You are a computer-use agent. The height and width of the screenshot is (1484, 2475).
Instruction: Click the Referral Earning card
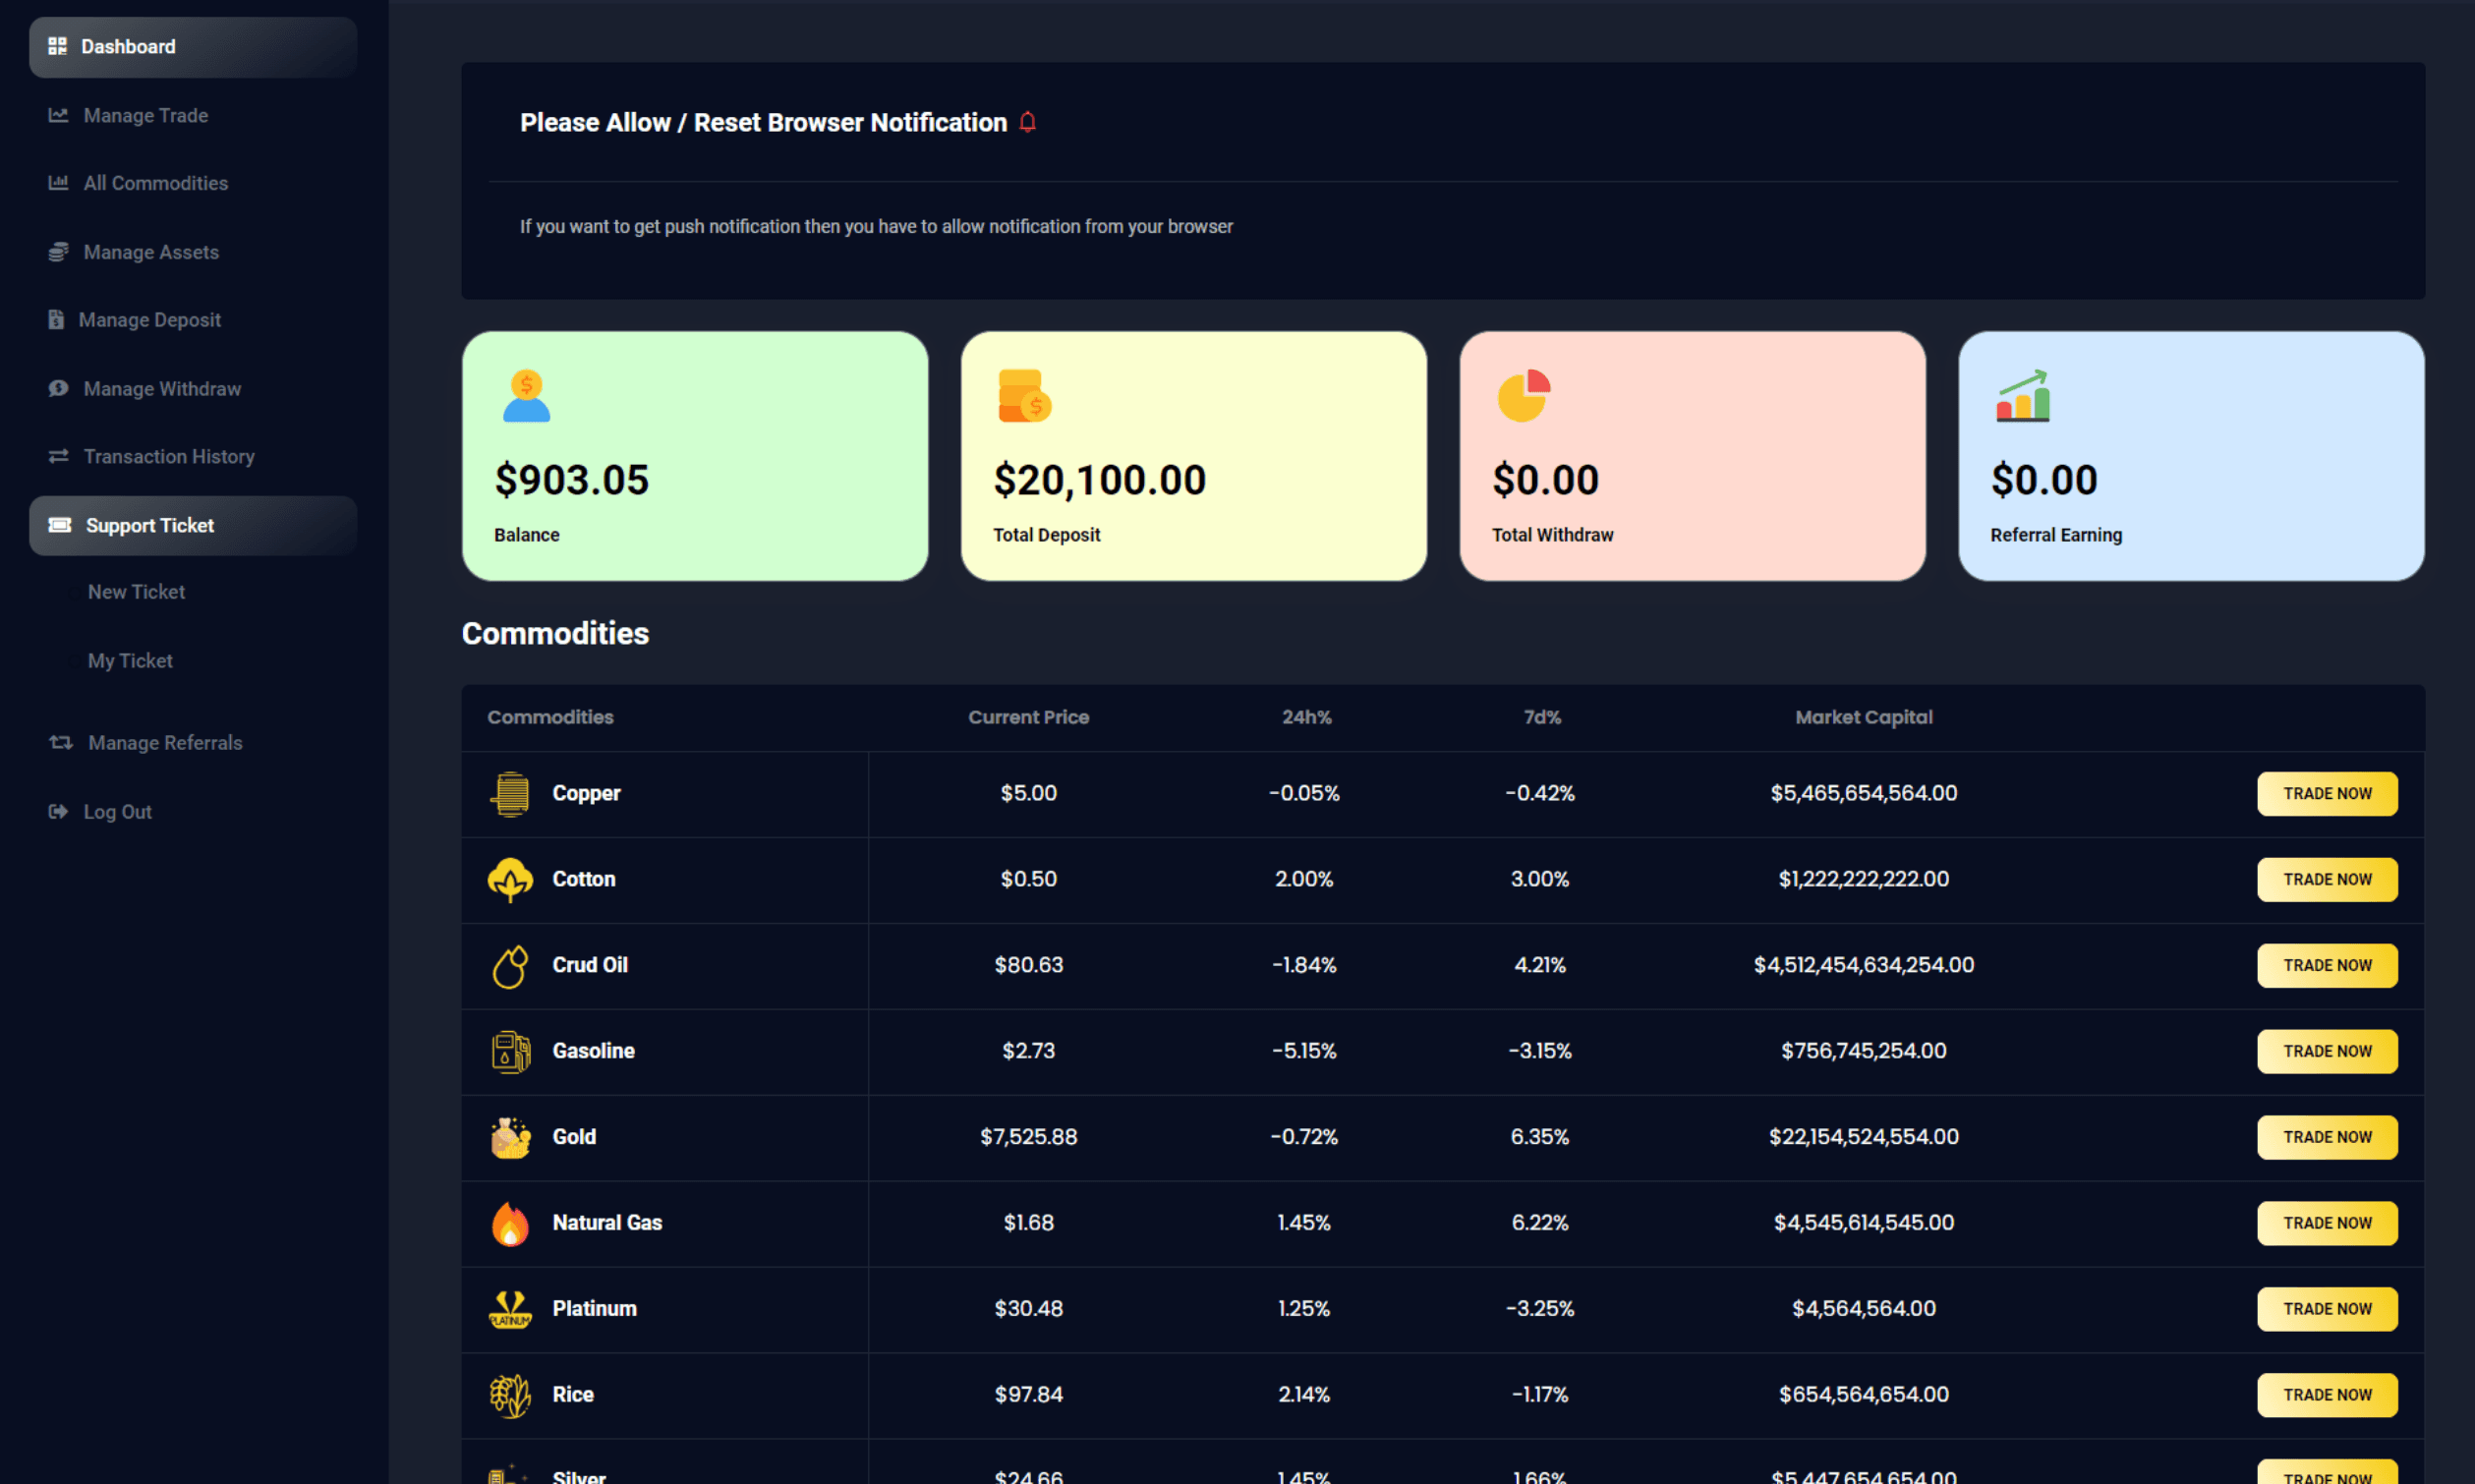(2190, 456)
